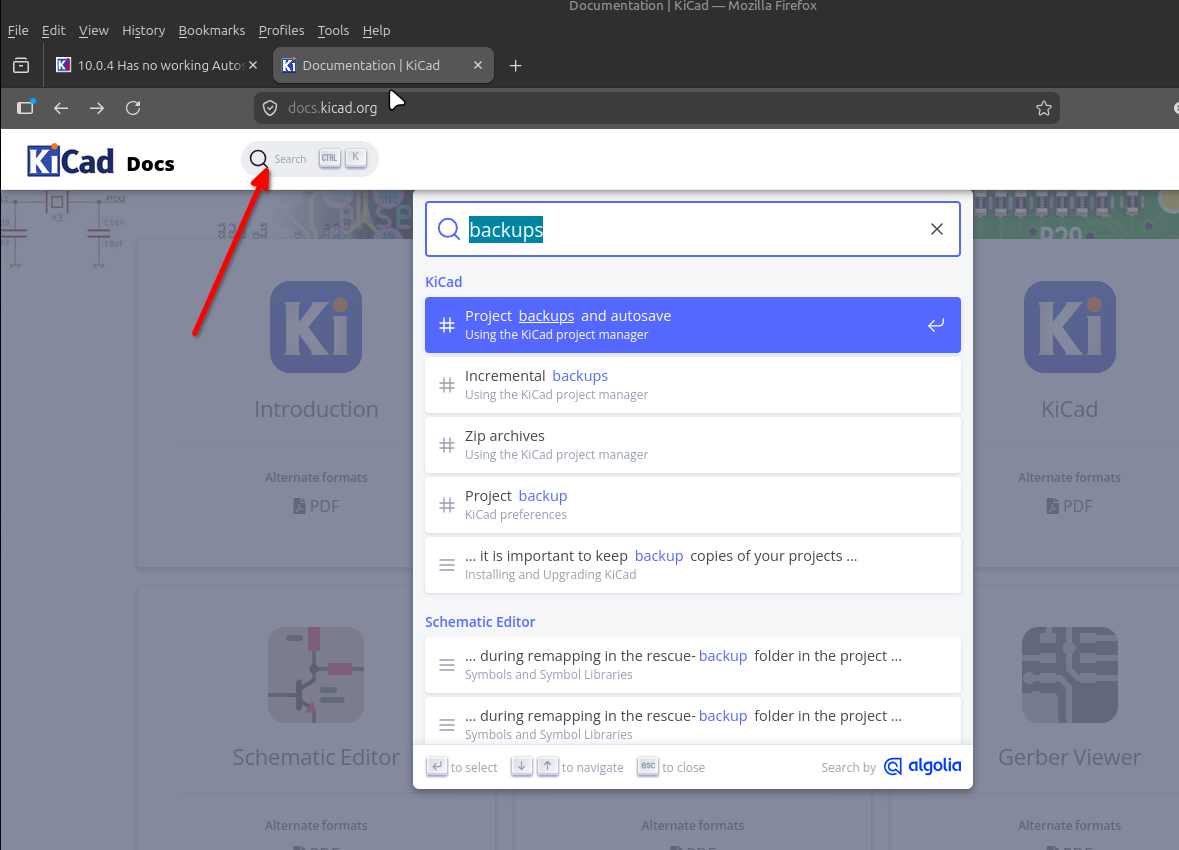Viewport: 1179px width, 850px height.
Task: Click the 'Search by' label text
Action: tap(848, 767)
